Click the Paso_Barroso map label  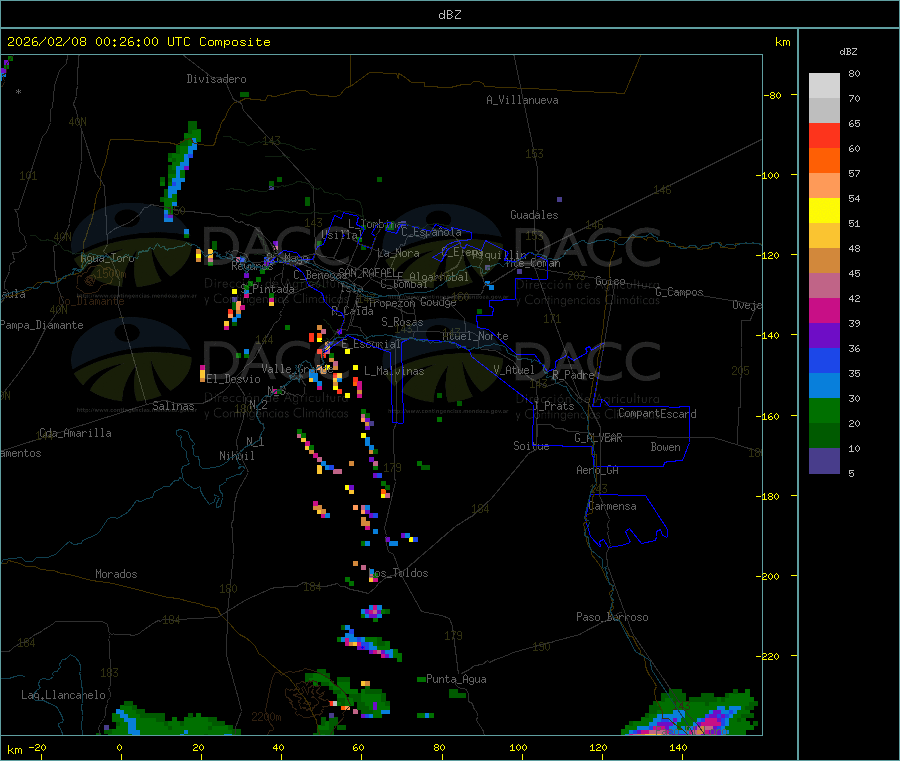pos(612,617)
